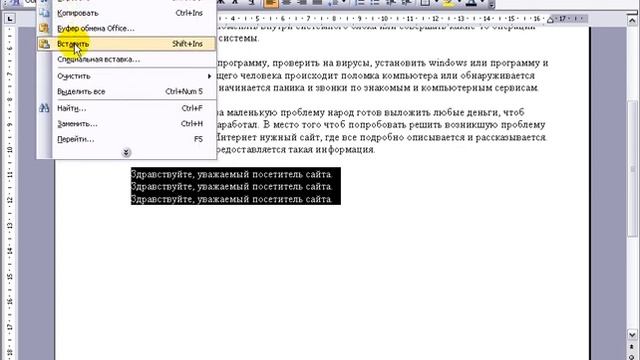The height and width of the screenshot is (360, 640).
Task: Click the word "windows" in the document text
Action: 447,63
